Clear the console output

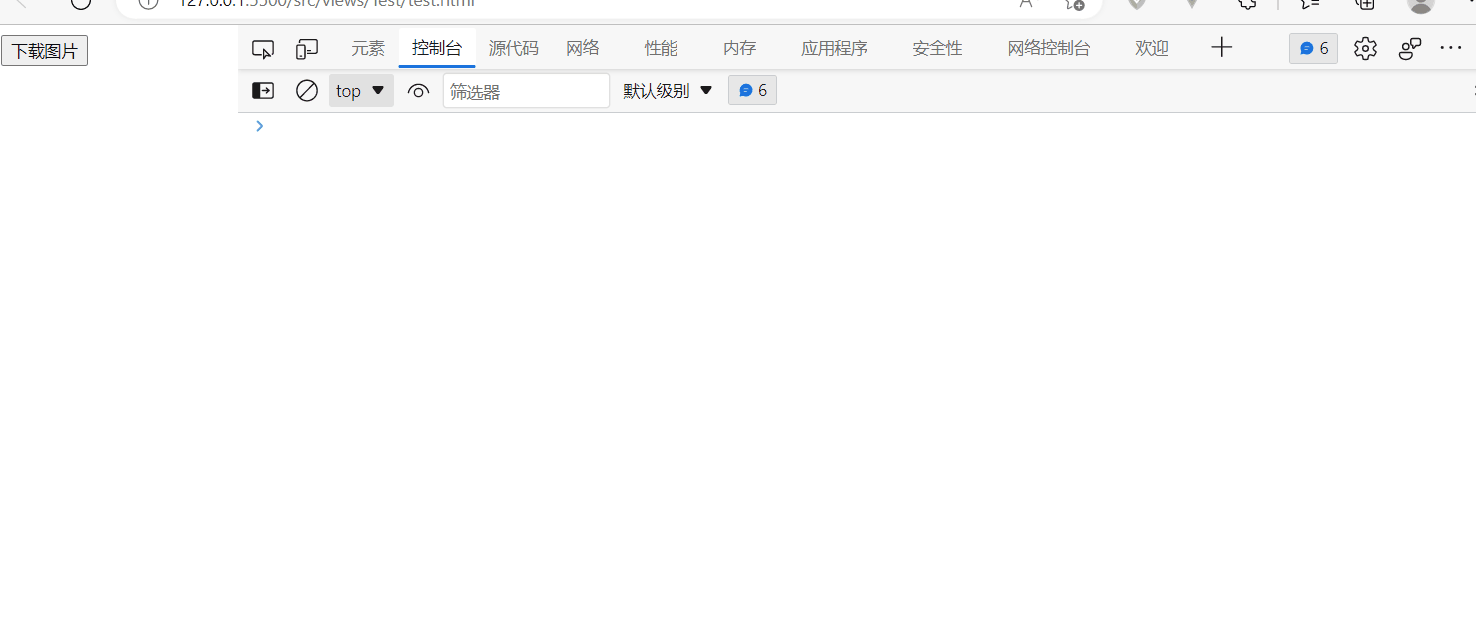coord(306,90)
